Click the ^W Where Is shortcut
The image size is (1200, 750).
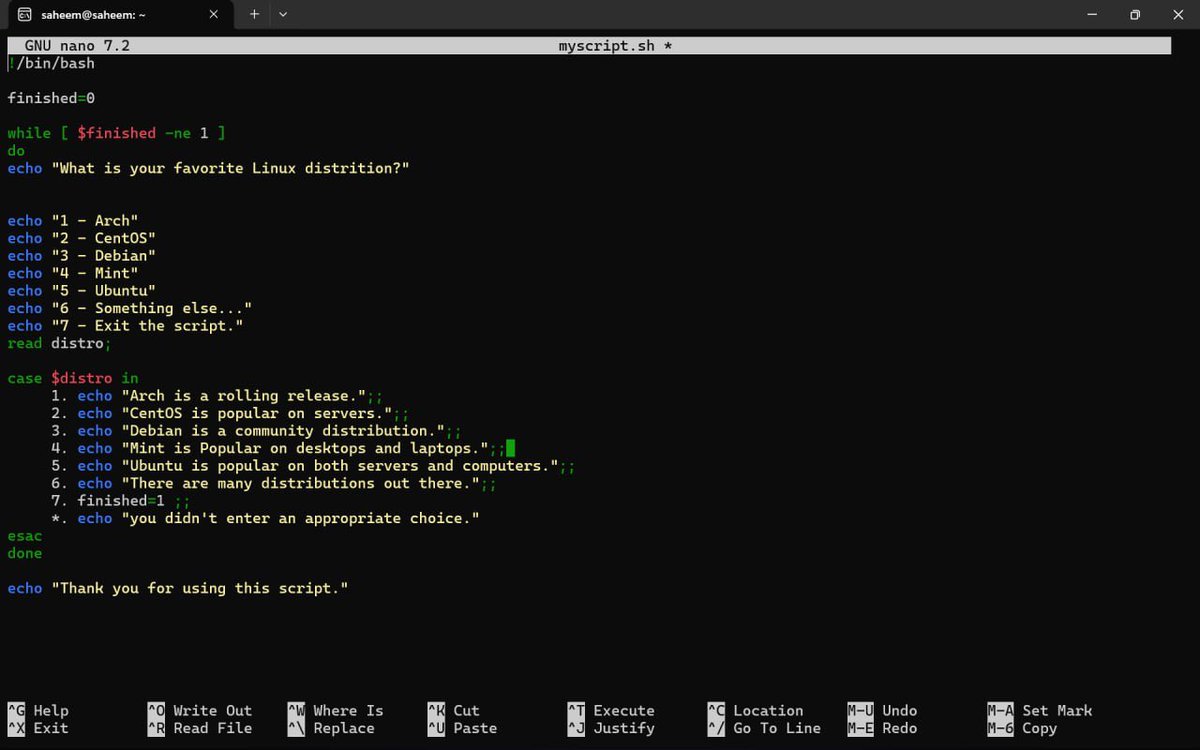click(x=335, y=711)
